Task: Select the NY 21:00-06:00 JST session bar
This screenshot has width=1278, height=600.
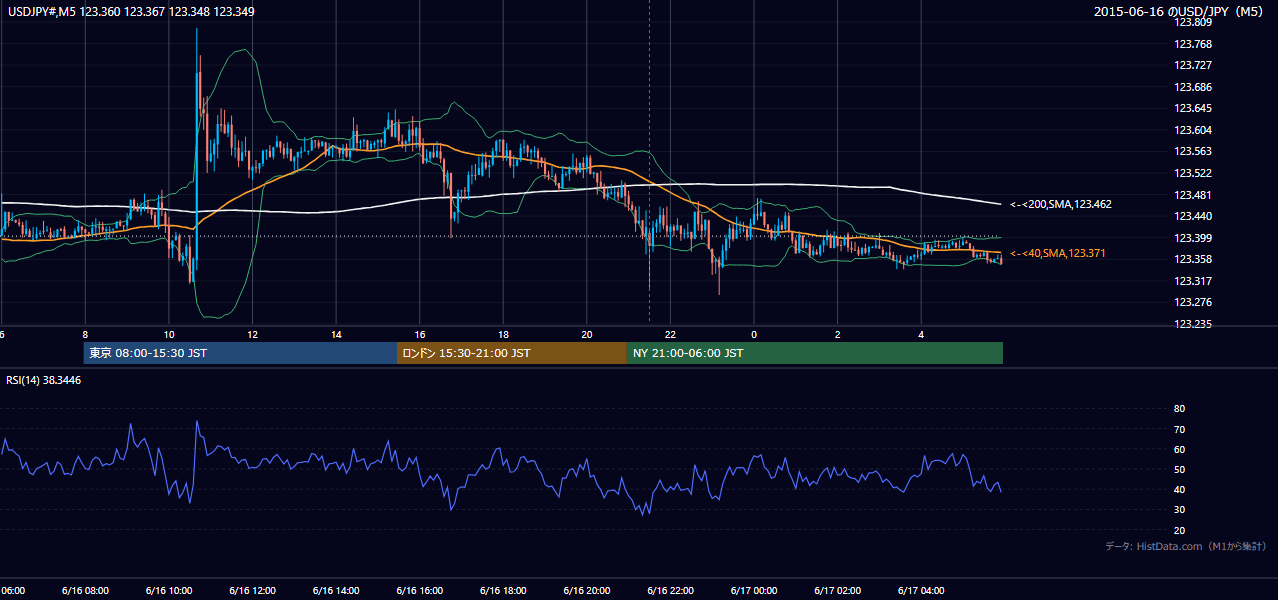Action: click(x=815, y=353)
